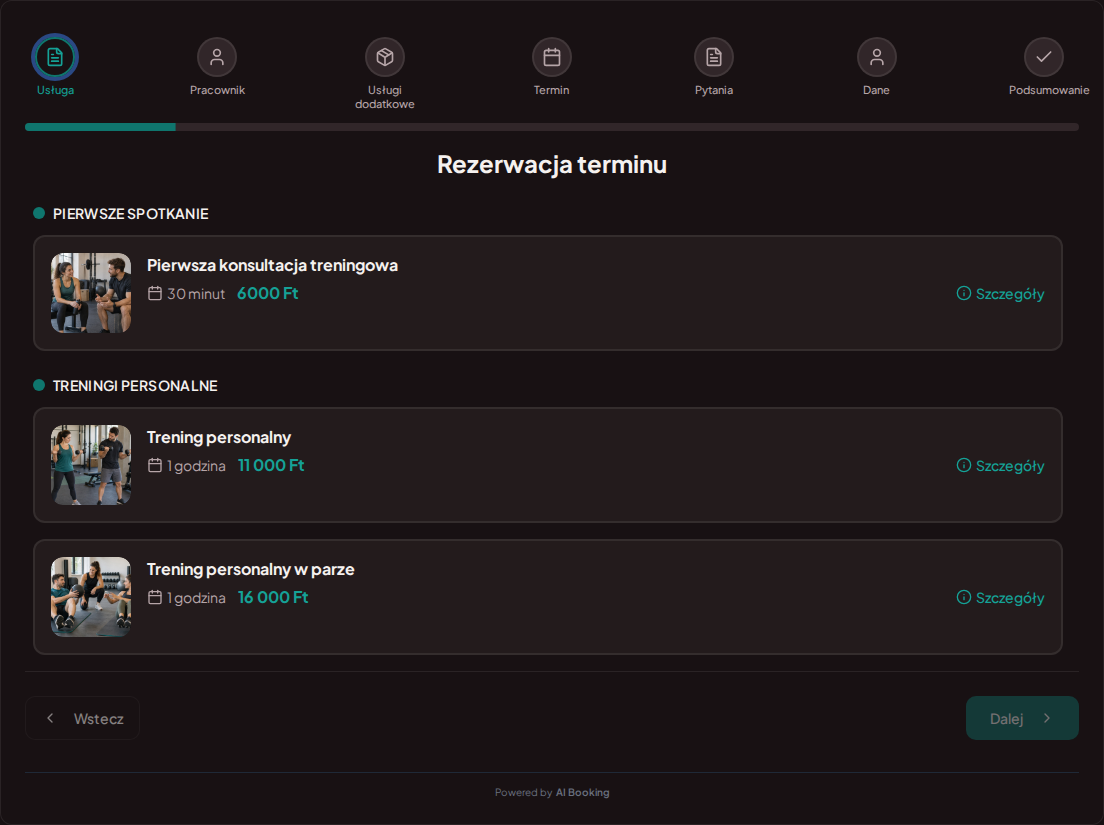Choose the Pierwsza konsultacja treningowa title

(272, 265)
